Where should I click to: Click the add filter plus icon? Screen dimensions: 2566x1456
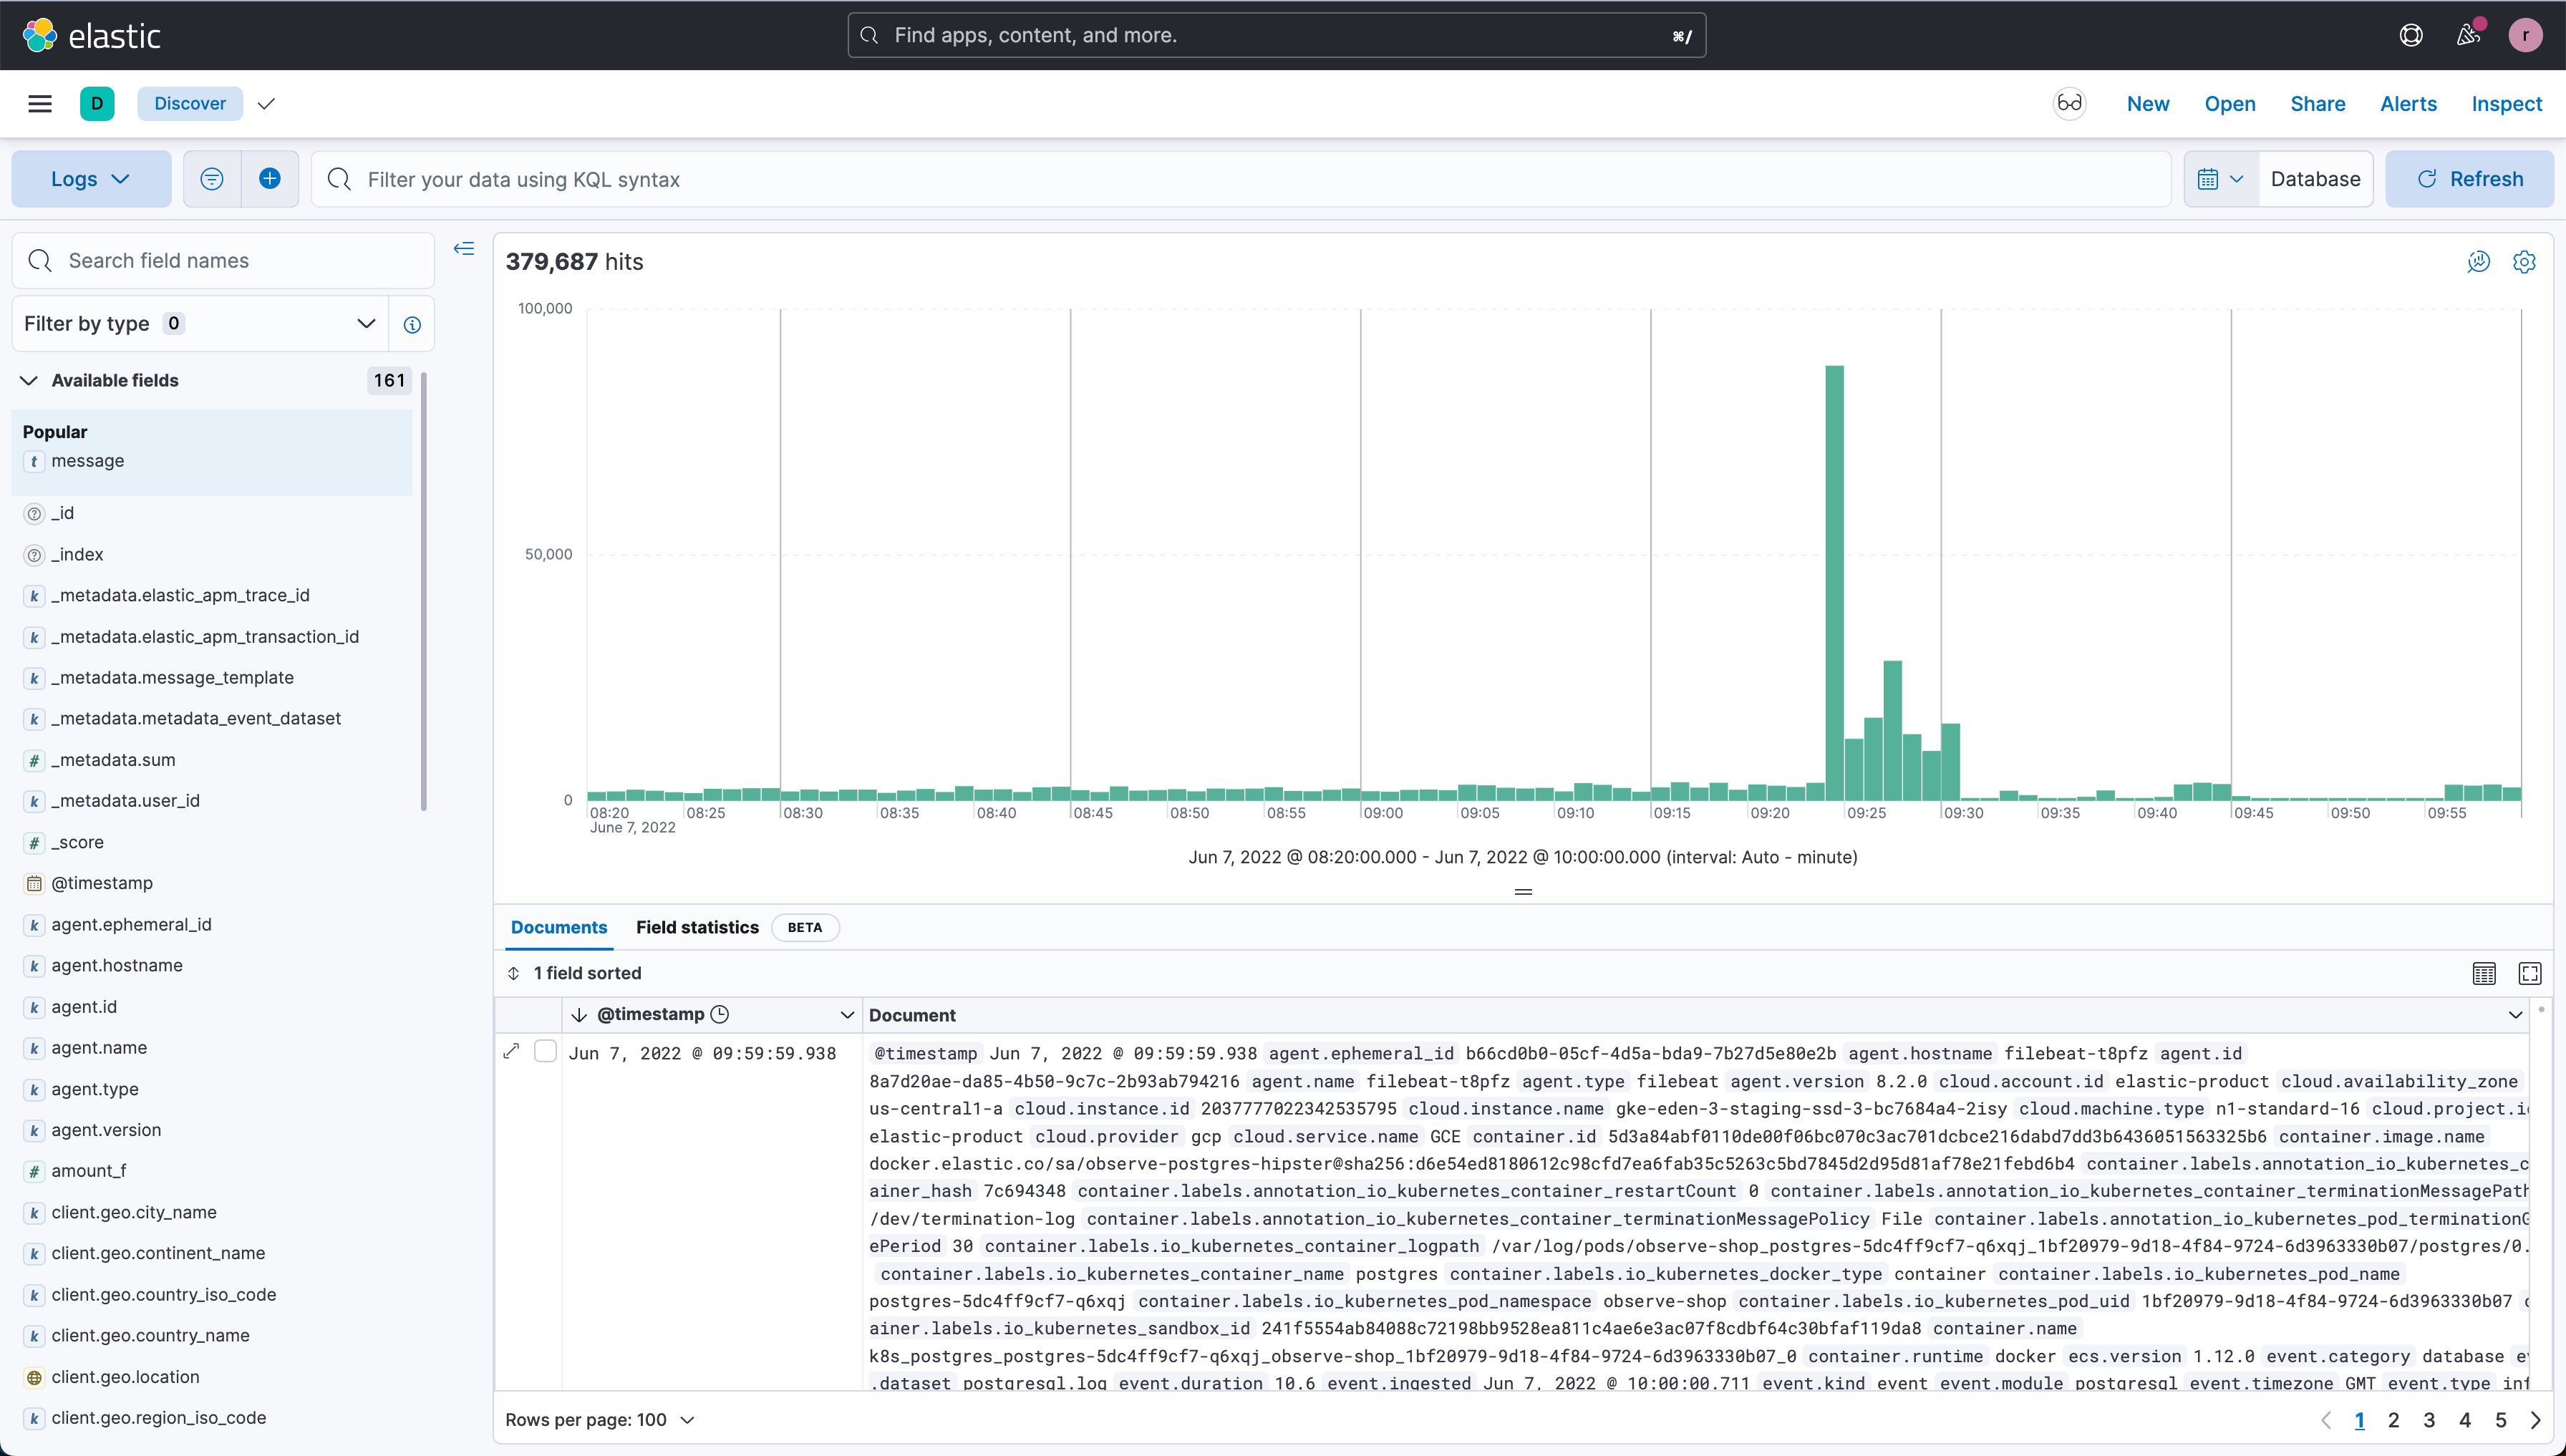269,179
